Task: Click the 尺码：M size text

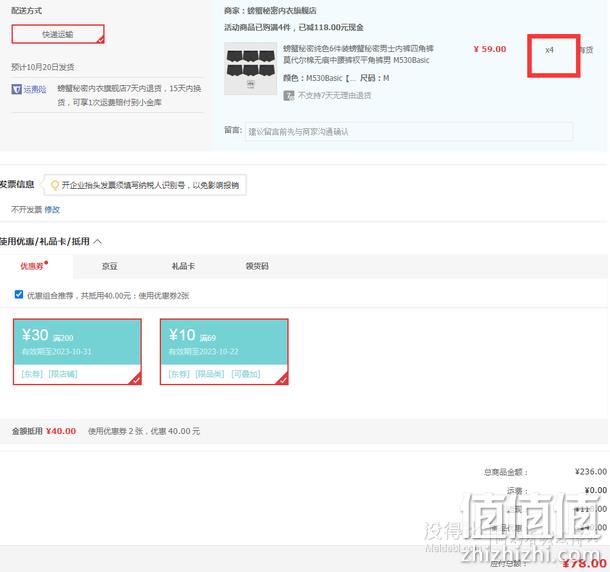Action: point(374,78)
